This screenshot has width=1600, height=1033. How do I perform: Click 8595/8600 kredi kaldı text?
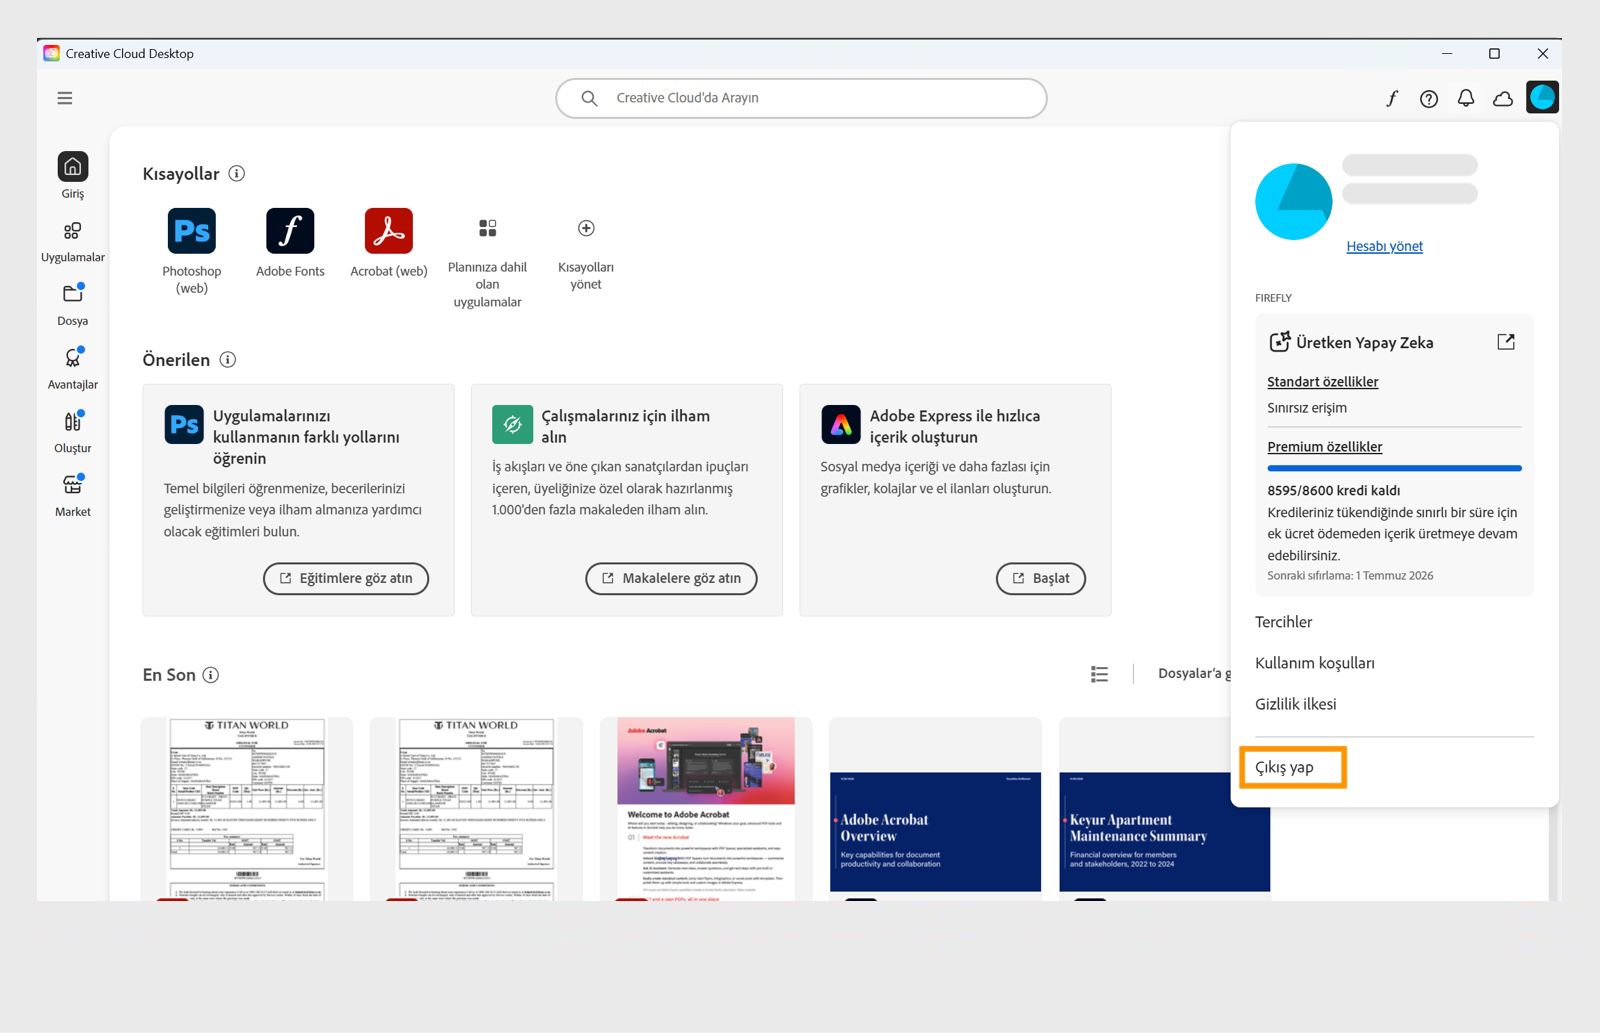pos(1333,490)
